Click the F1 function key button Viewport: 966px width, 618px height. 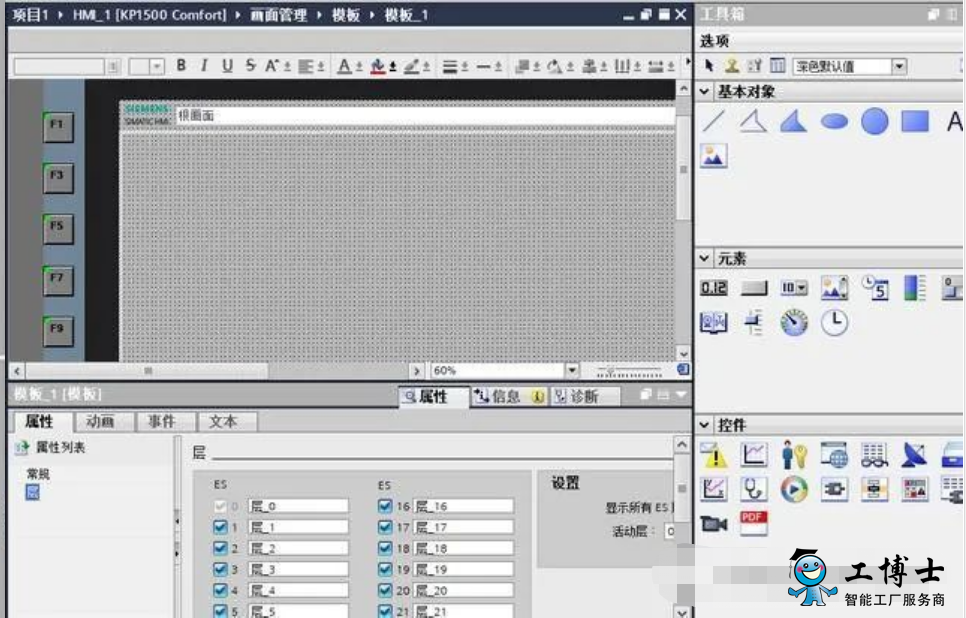58,126
